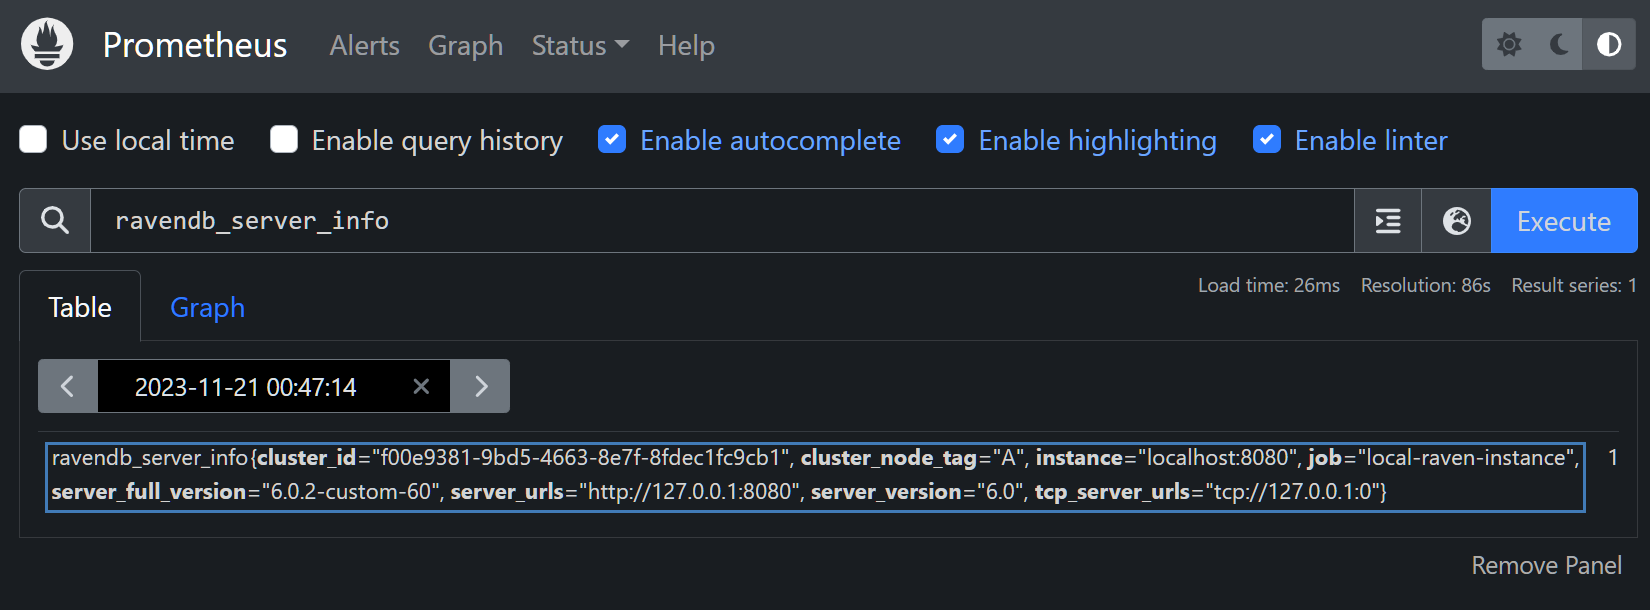The image size is (1650, 610).
Task: Click the Prometheus flame logo
Action: click(x=47, y=44)
